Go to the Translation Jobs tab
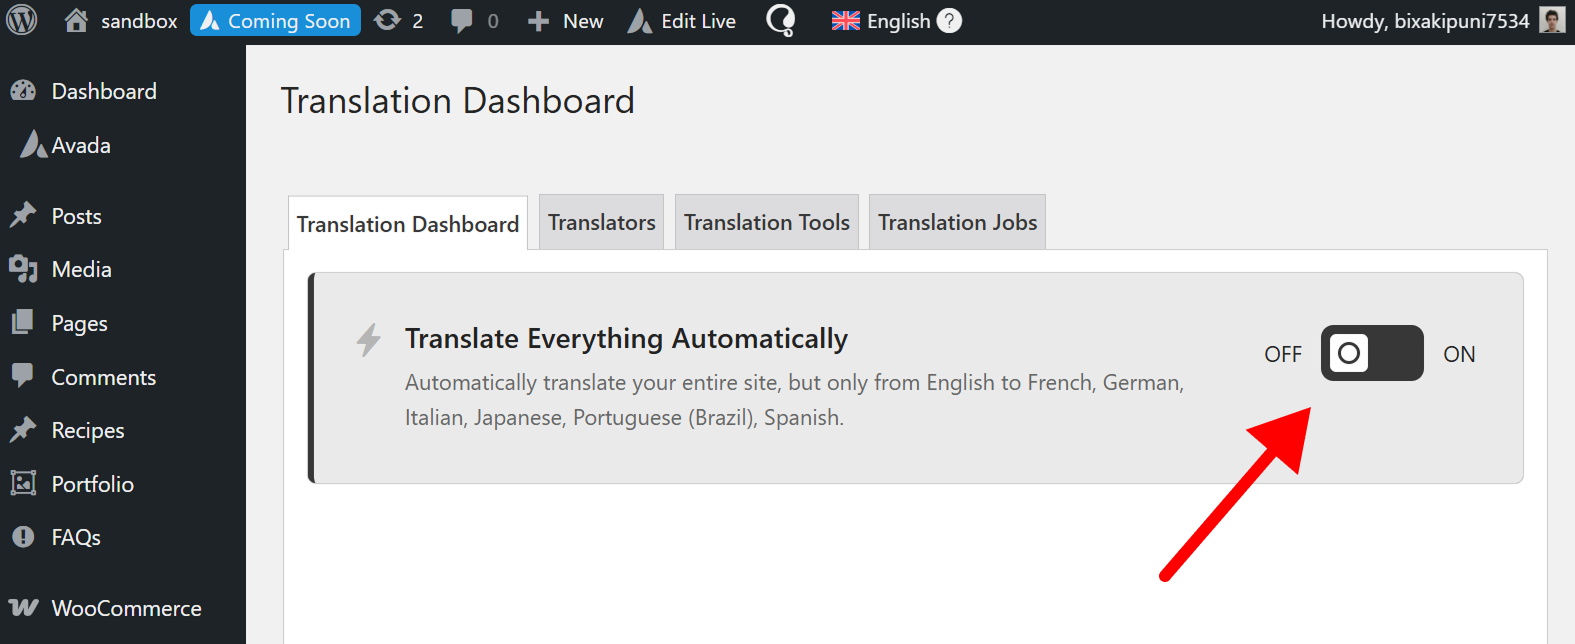This screenshot has height=644, width=1575. click(x=957, y=222)
